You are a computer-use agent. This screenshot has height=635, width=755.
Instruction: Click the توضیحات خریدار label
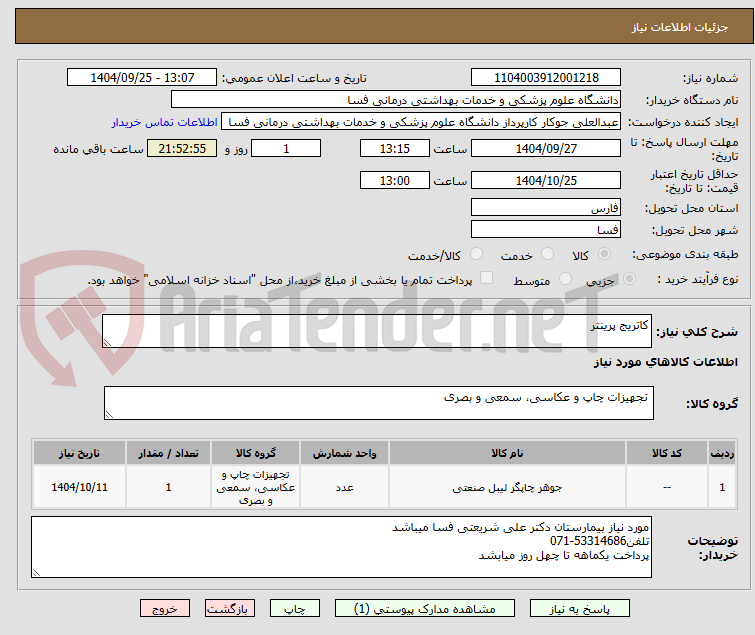coord(713,547)
